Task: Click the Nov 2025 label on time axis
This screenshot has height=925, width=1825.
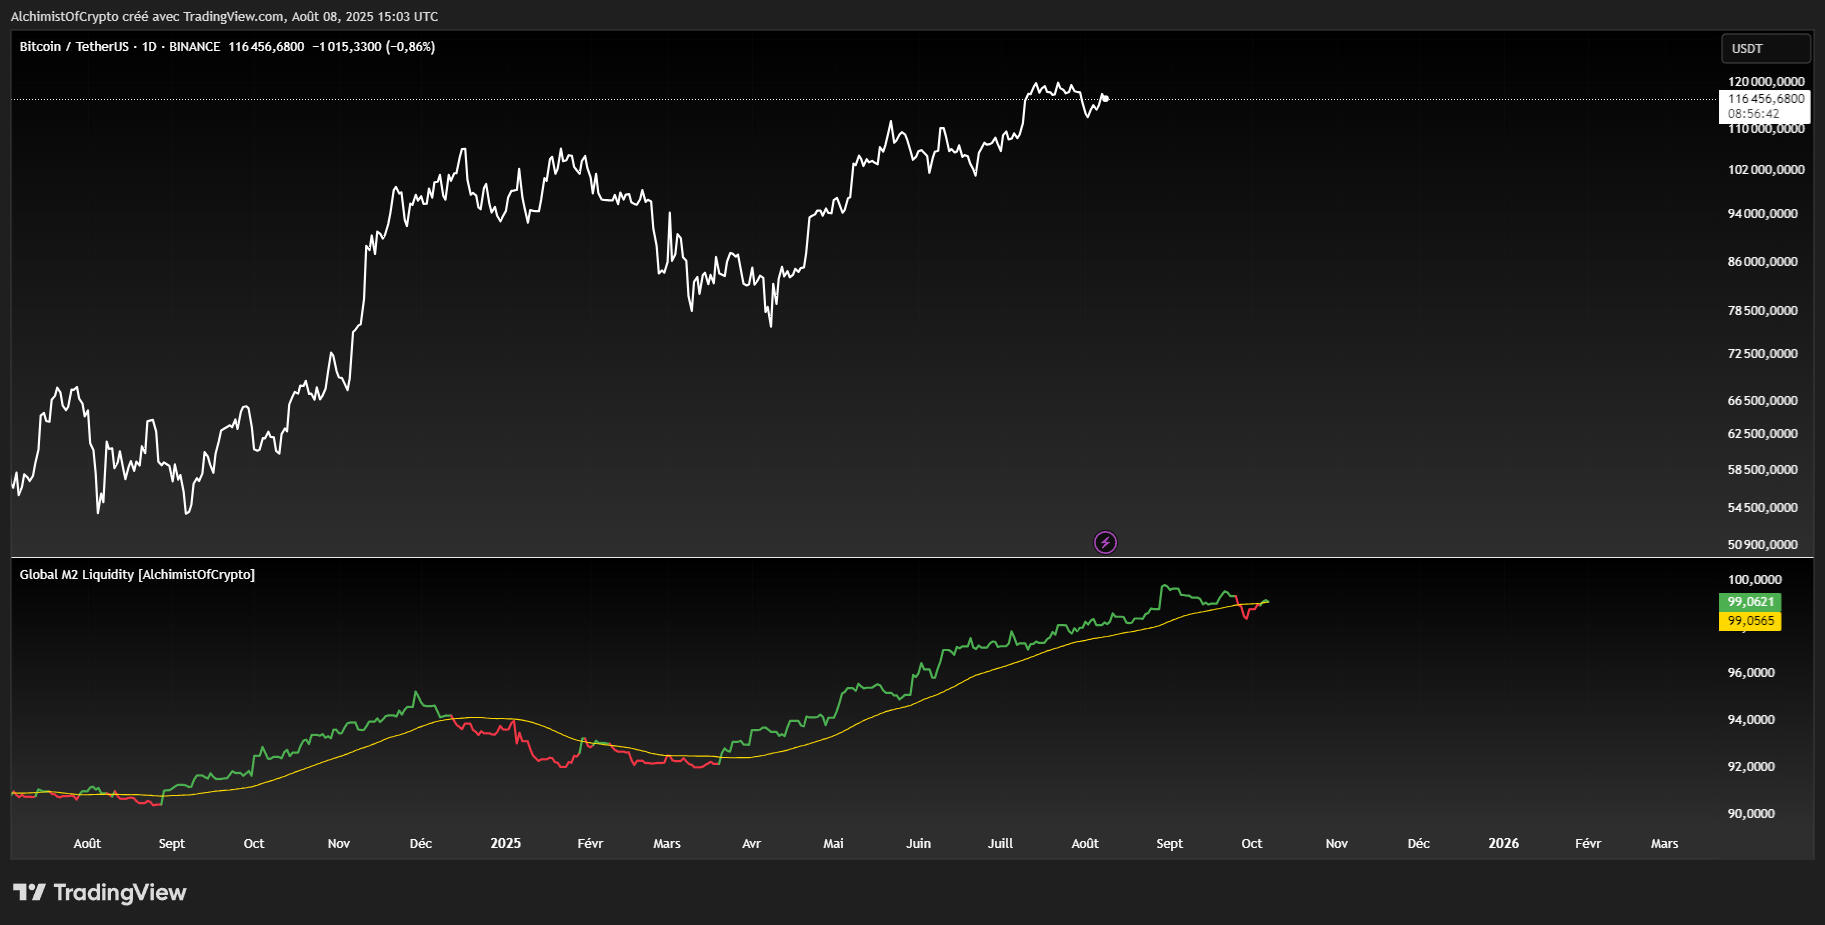Action: pyautogui.click(x=1336, y=844)
